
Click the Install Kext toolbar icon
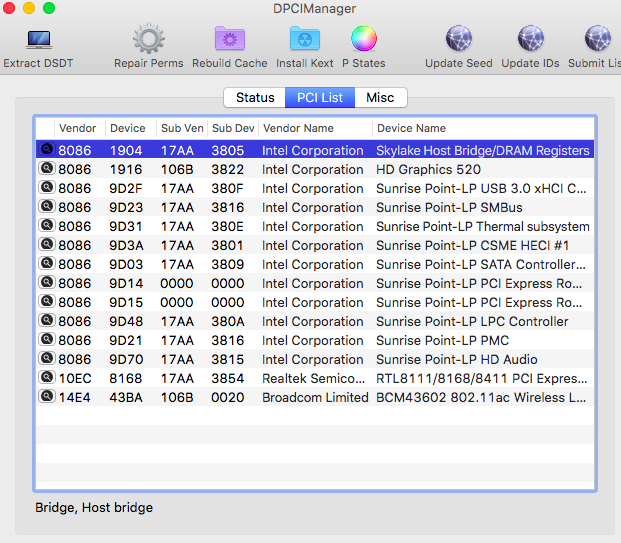(x=305, y=40)
